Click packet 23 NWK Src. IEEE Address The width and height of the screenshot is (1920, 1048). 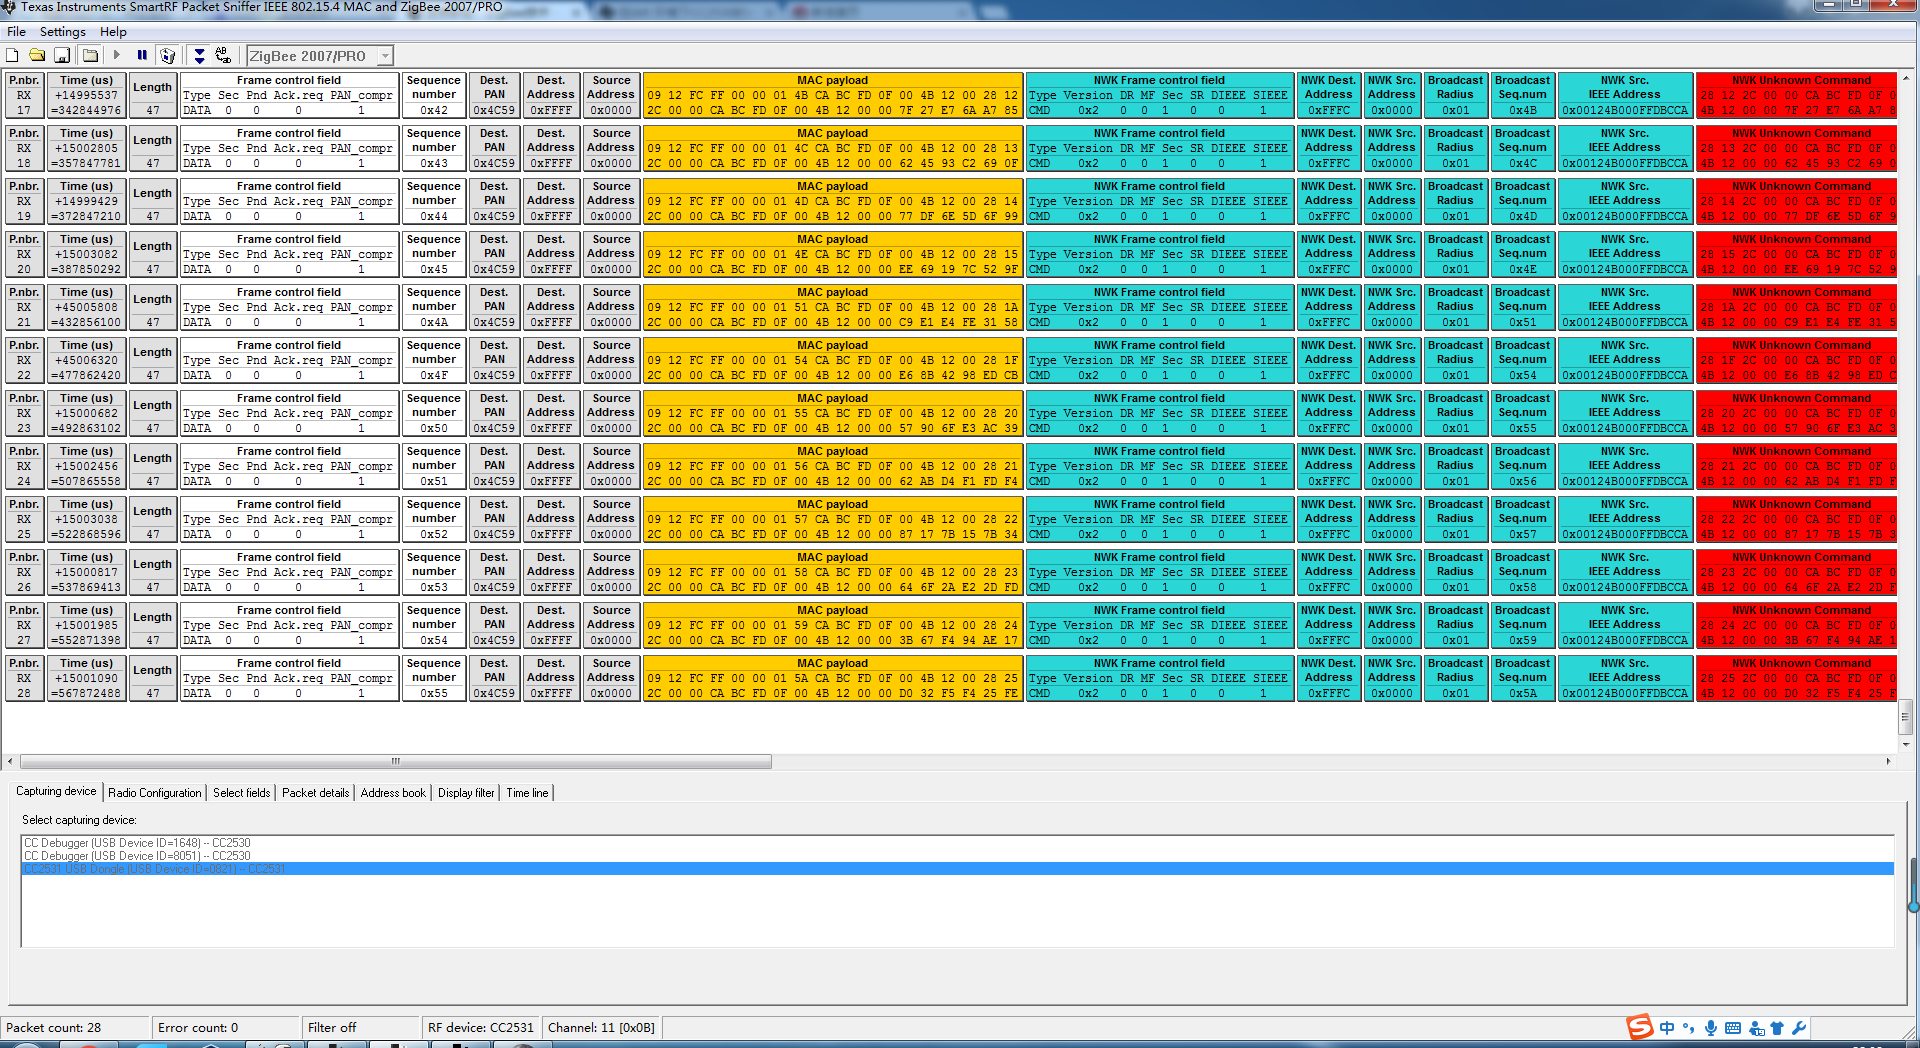tap(1625, 413)
